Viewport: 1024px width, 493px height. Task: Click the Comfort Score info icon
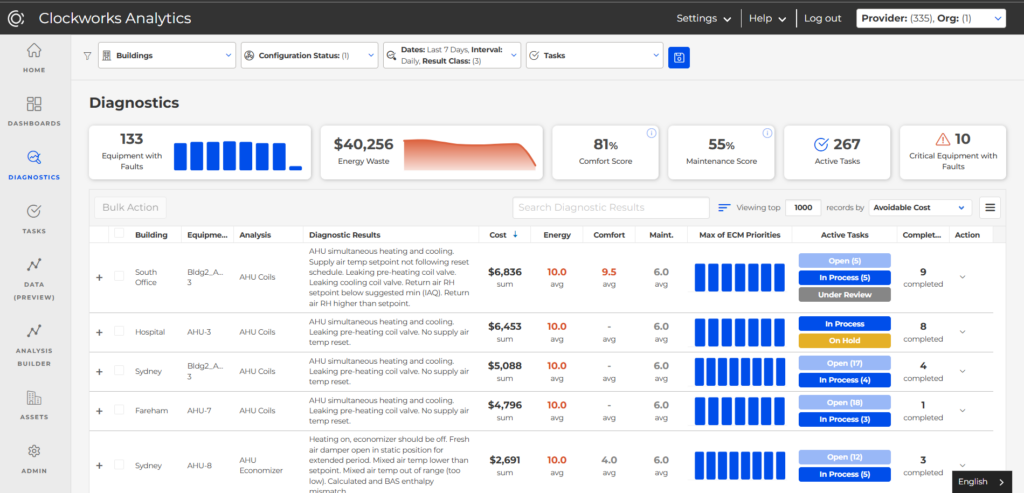pyautogui.click(x=651, y=133)
